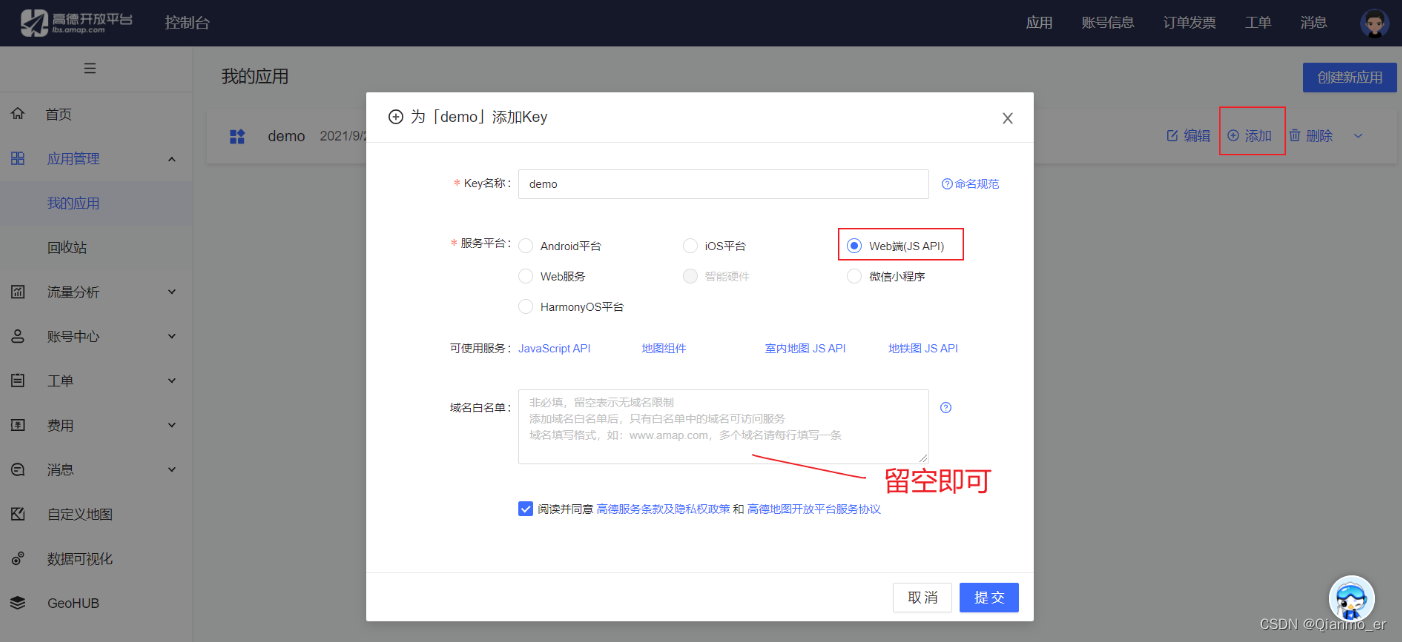Open 账号信息 in the top navigation
Image resolution: width=1402 pixels, height=642 pixels.
[x=1108, y=22]
